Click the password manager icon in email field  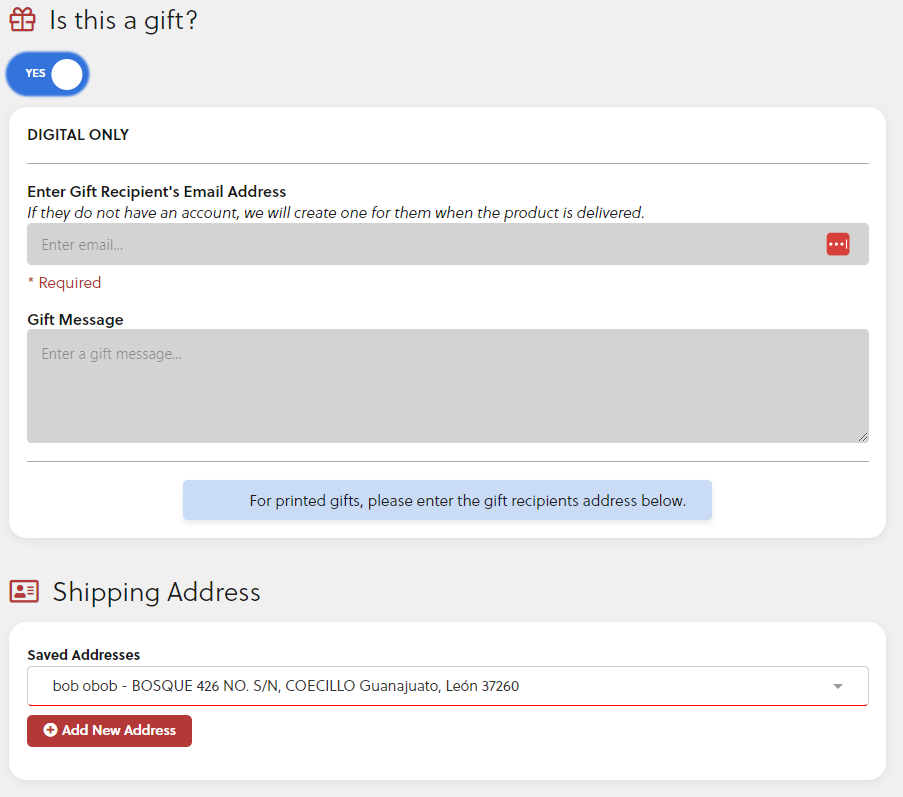[x=838, y=244]
